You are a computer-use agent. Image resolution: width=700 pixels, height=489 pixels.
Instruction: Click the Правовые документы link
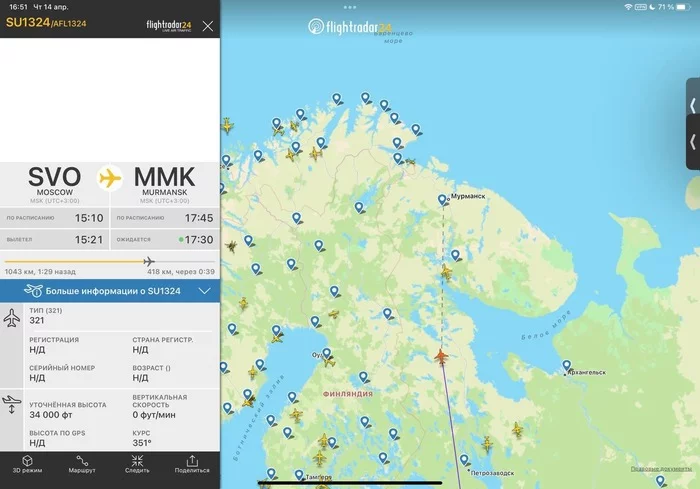pos(661,468)
